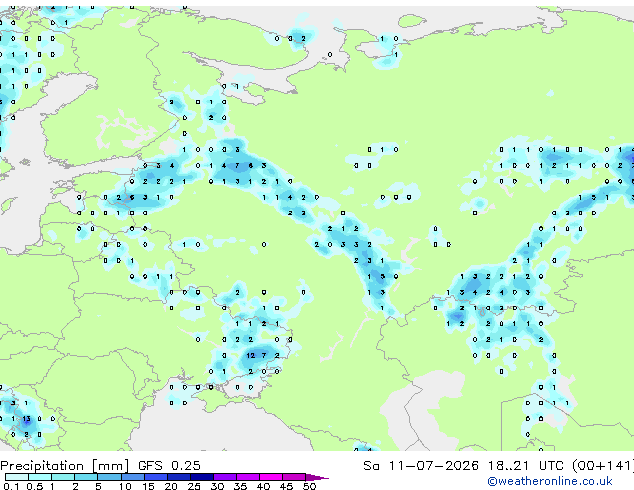Click the 1–2 mm legend color swatch
This screenshot has height=490, width=634.
(x=63, y=477)
